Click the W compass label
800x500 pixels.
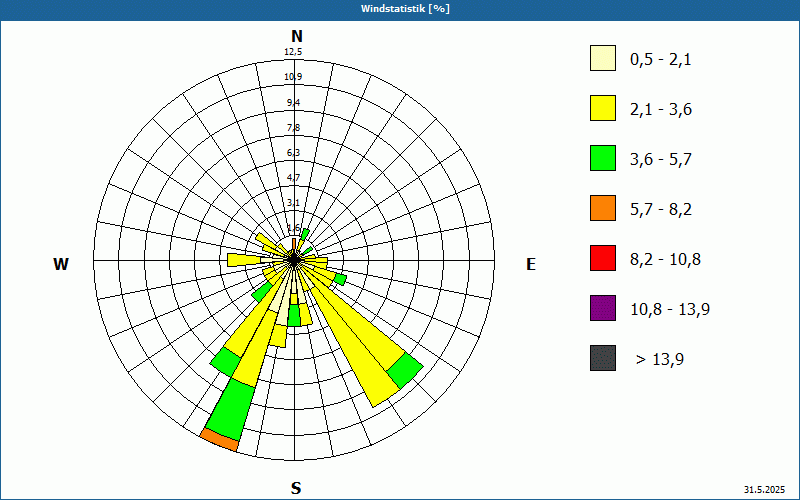[61, 264]
